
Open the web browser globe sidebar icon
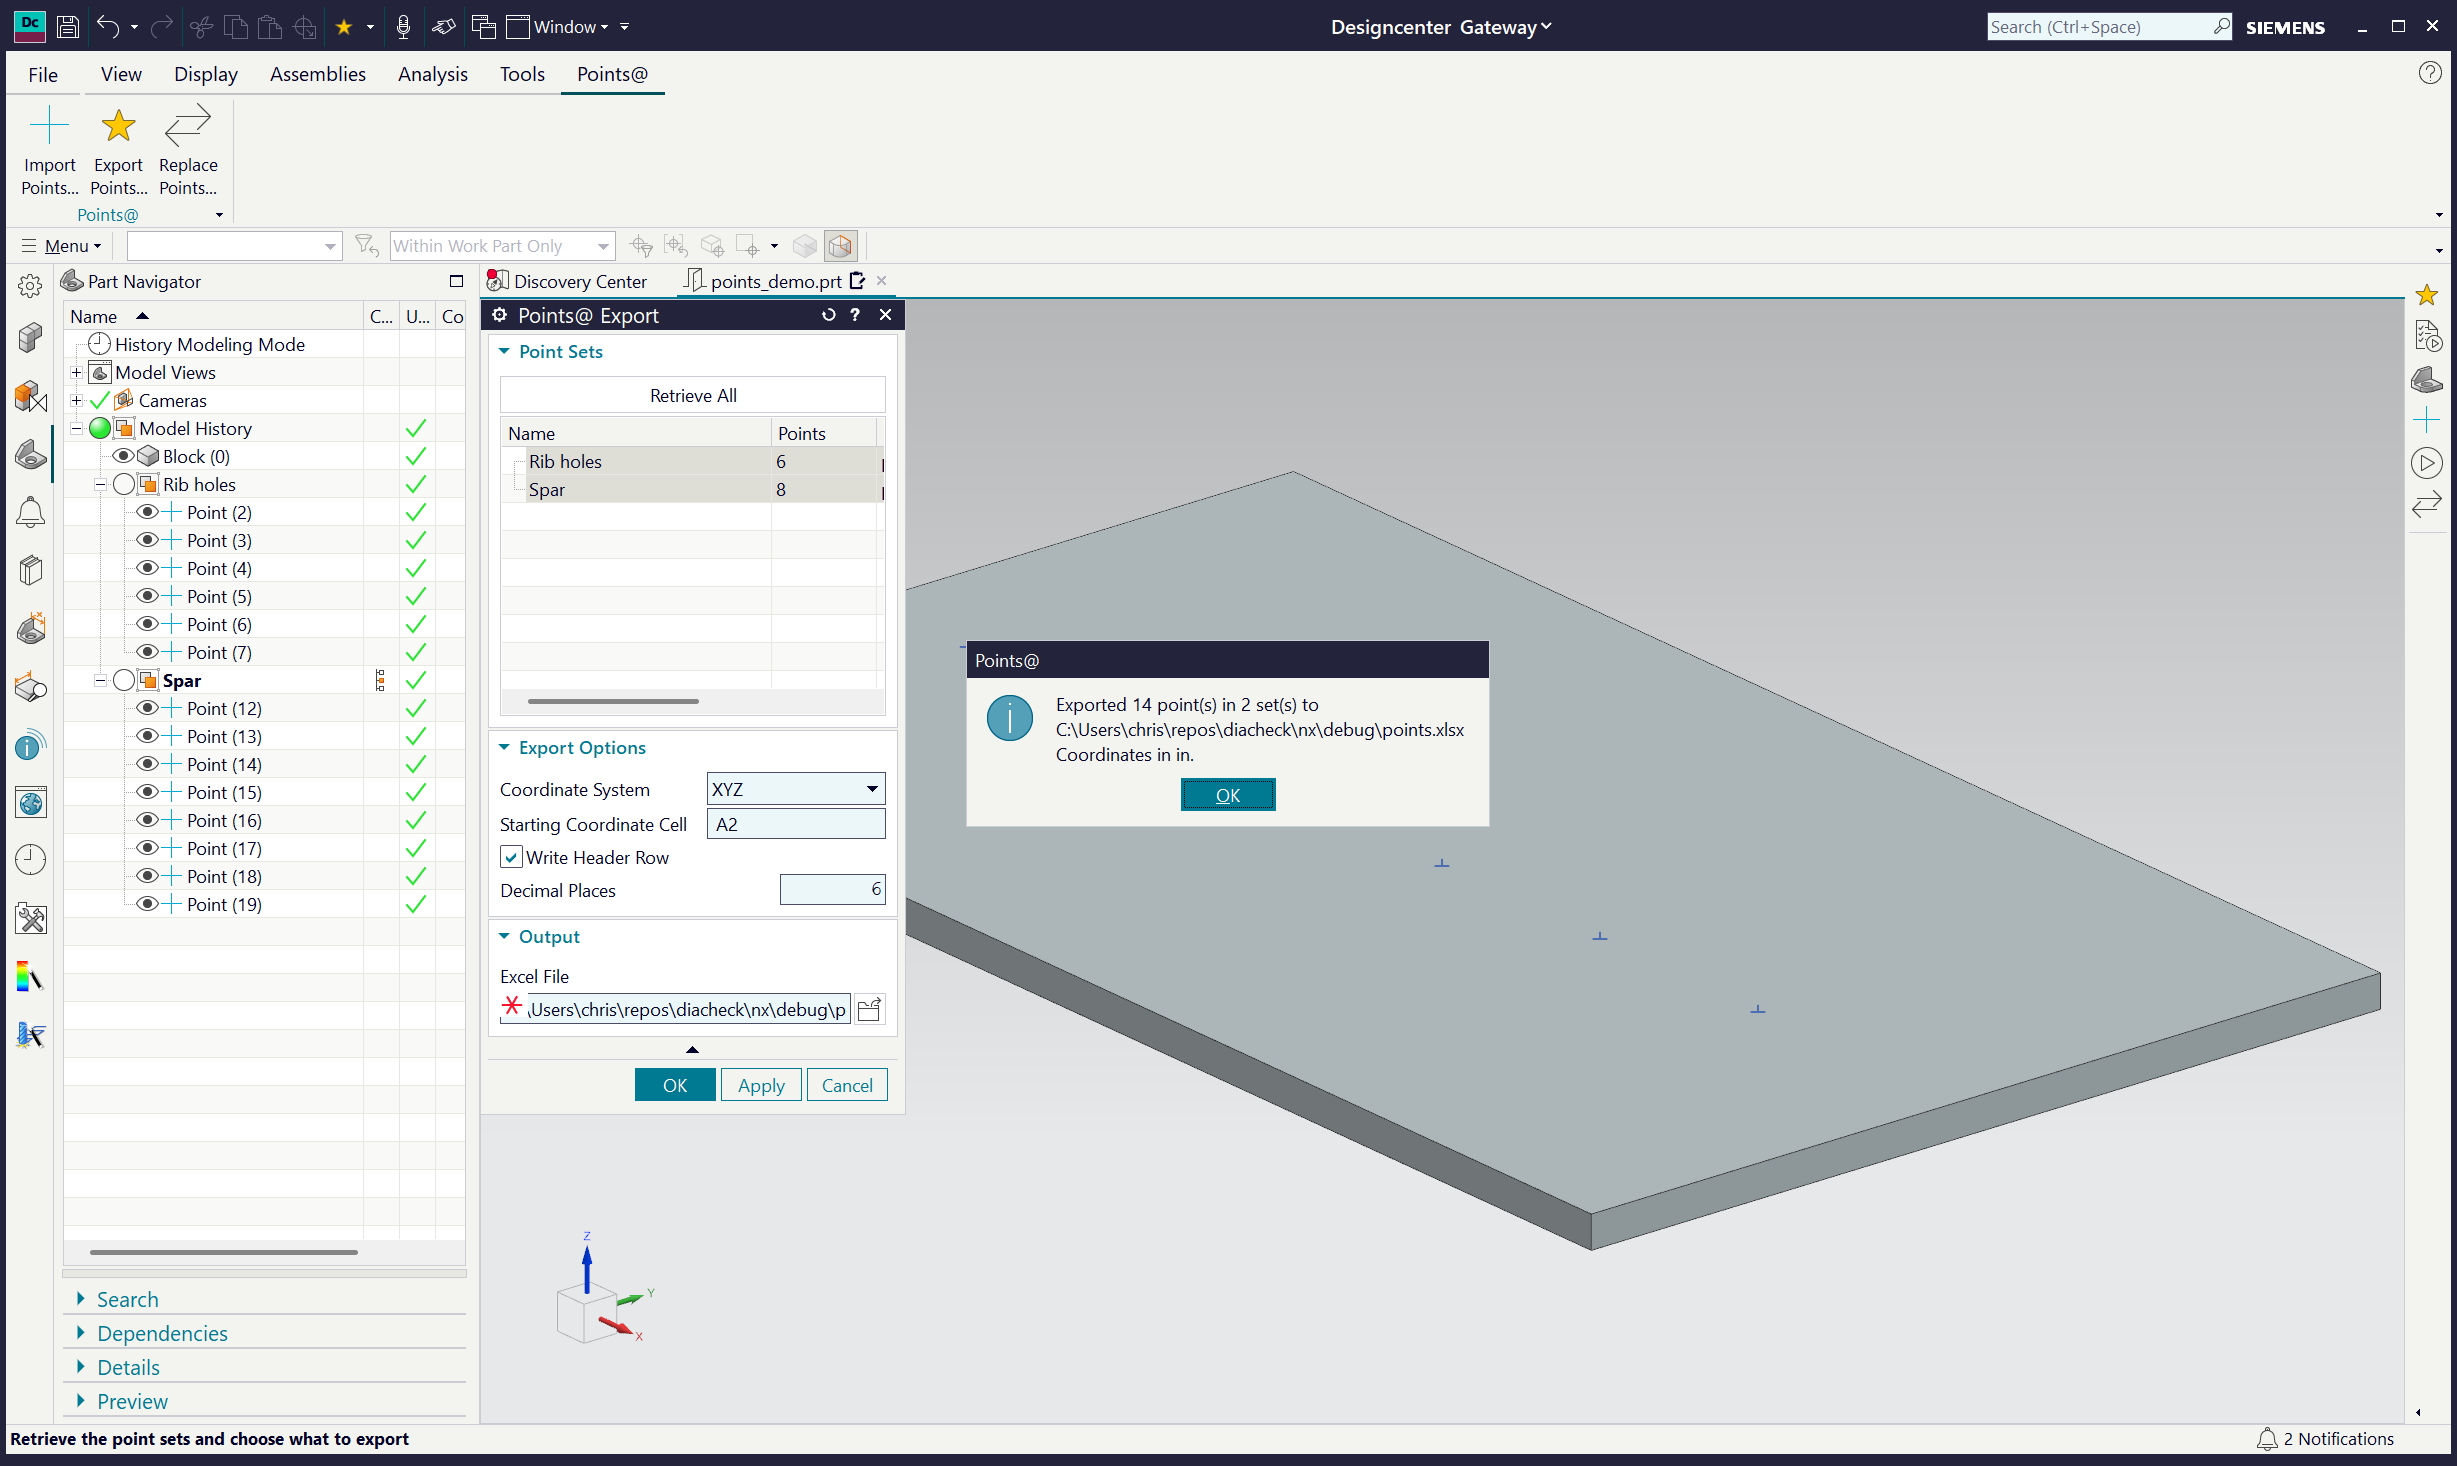[x=30, y=802]
